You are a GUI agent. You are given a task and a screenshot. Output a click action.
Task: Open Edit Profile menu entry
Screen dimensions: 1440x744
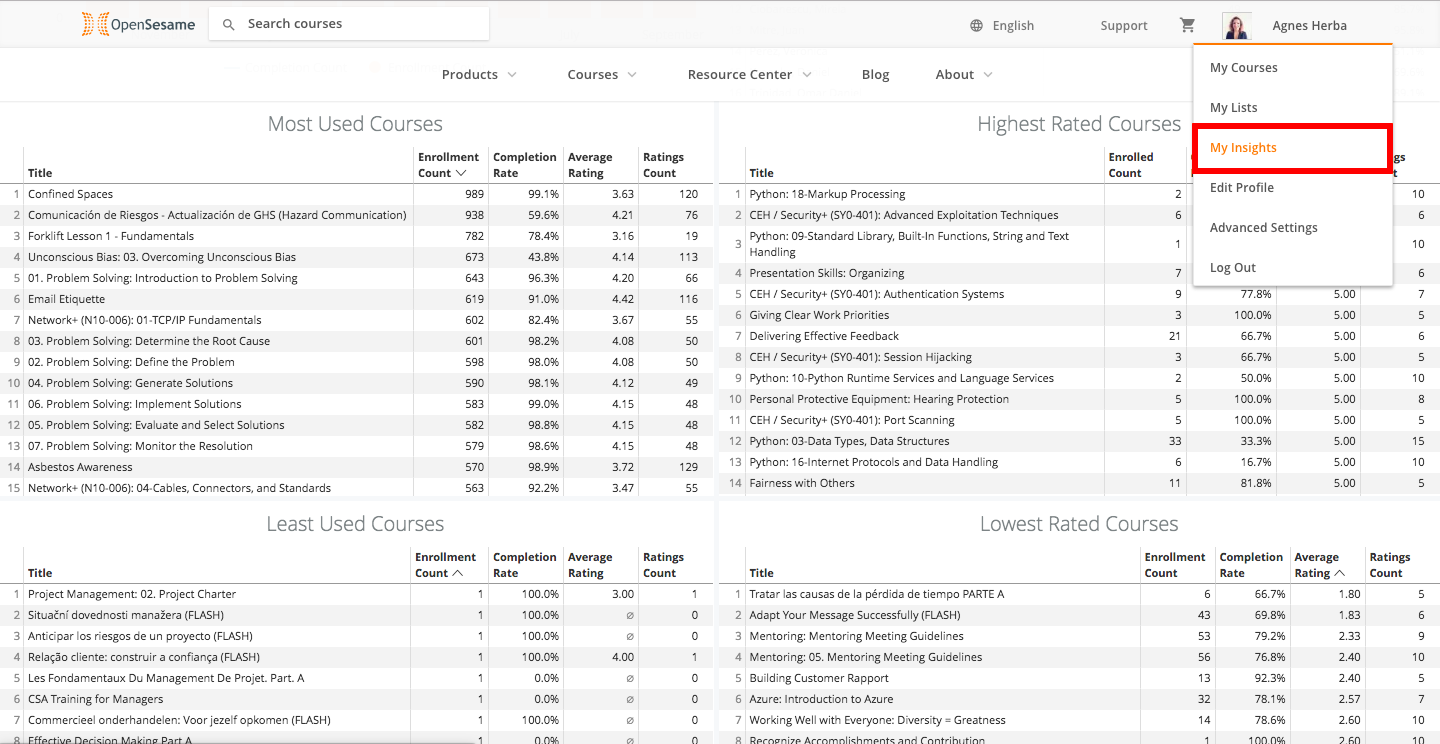coord(1241,188)
